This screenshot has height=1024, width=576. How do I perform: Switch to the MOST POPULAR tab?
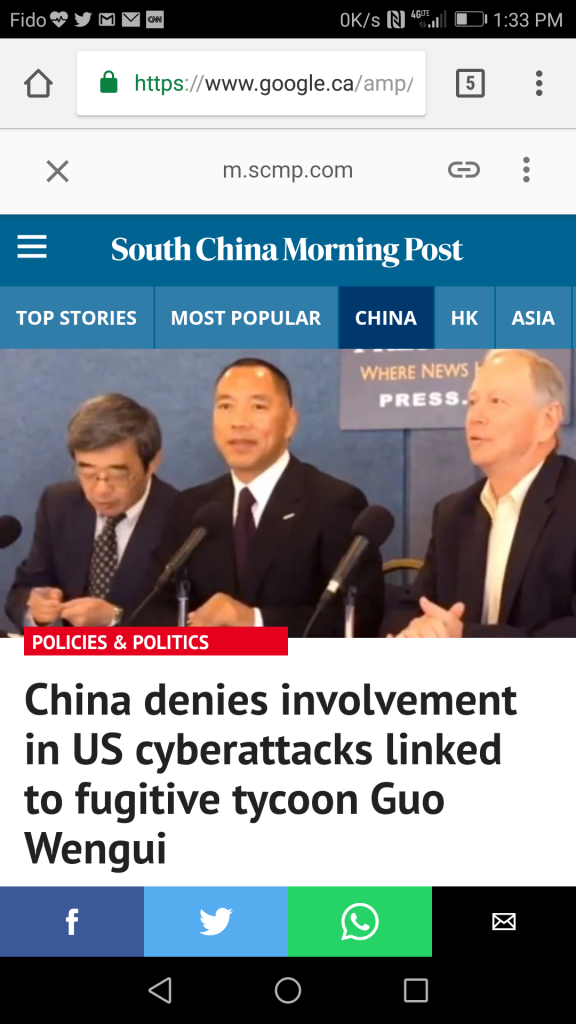pos(246,318)
